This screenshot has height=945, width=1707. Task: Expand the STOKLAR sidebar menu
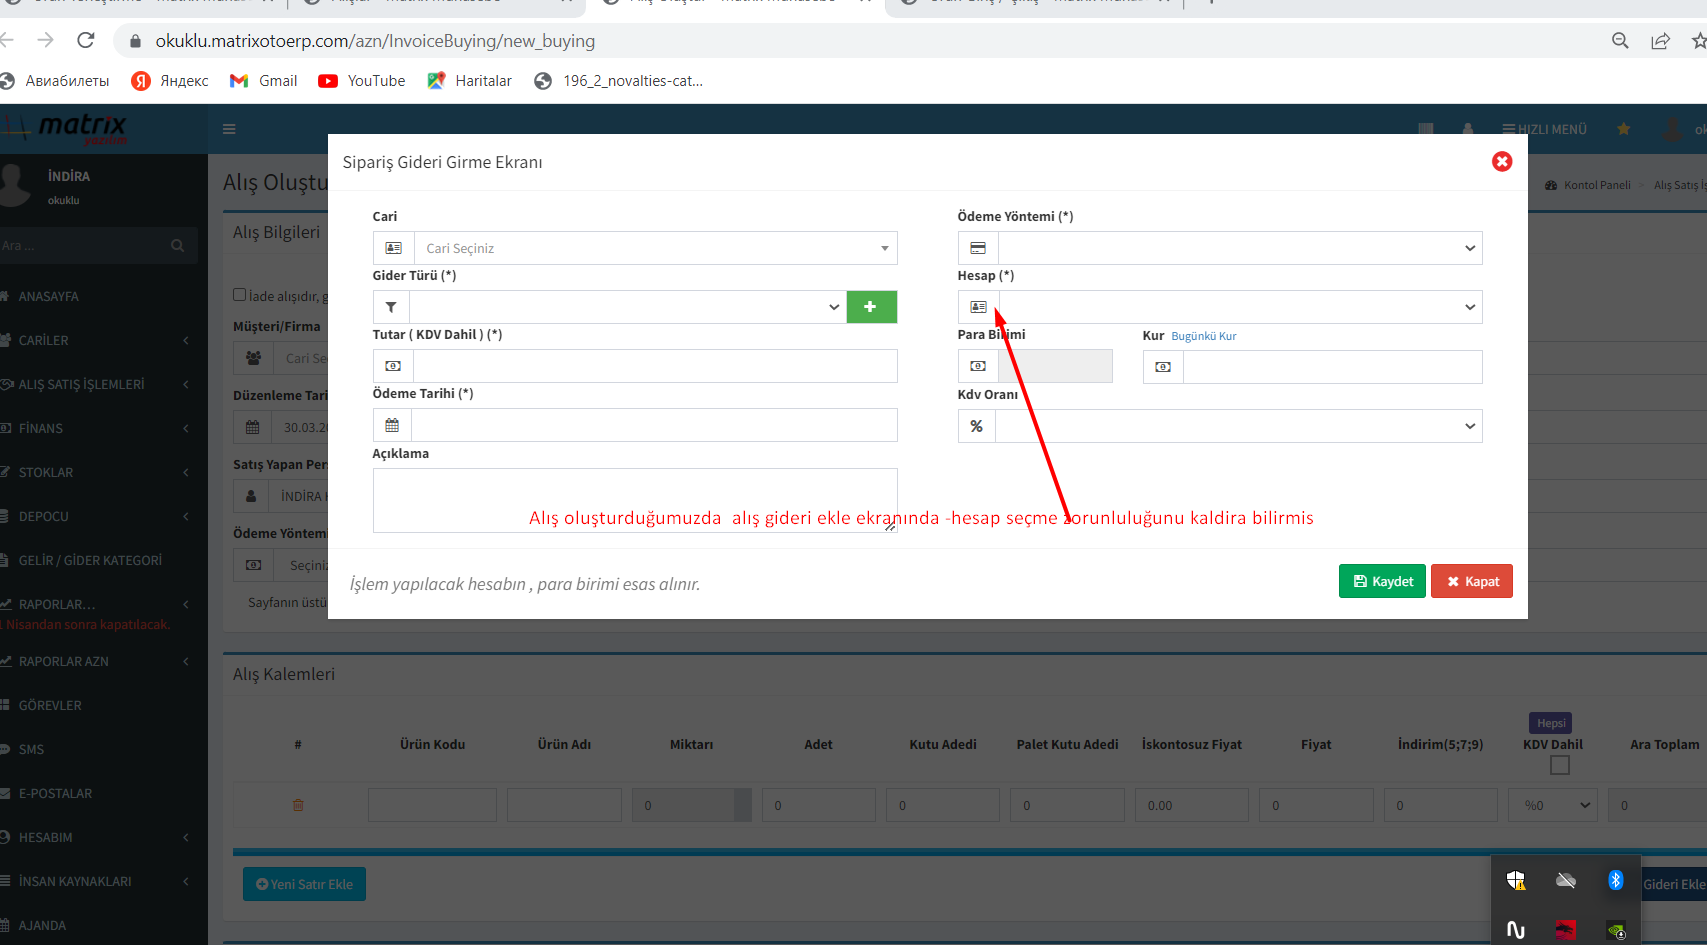pyautogui.click(x=46, y=473)
